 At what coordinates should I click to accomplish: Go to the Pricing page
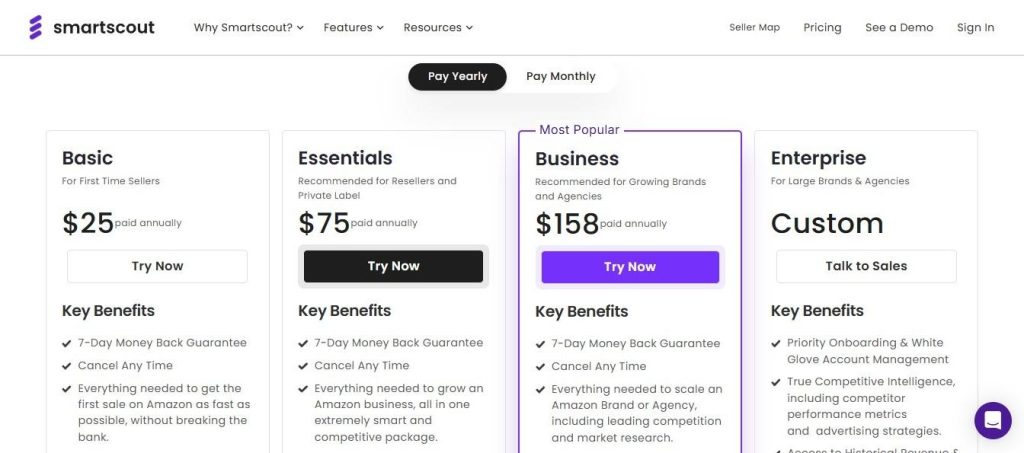point(822,28)
